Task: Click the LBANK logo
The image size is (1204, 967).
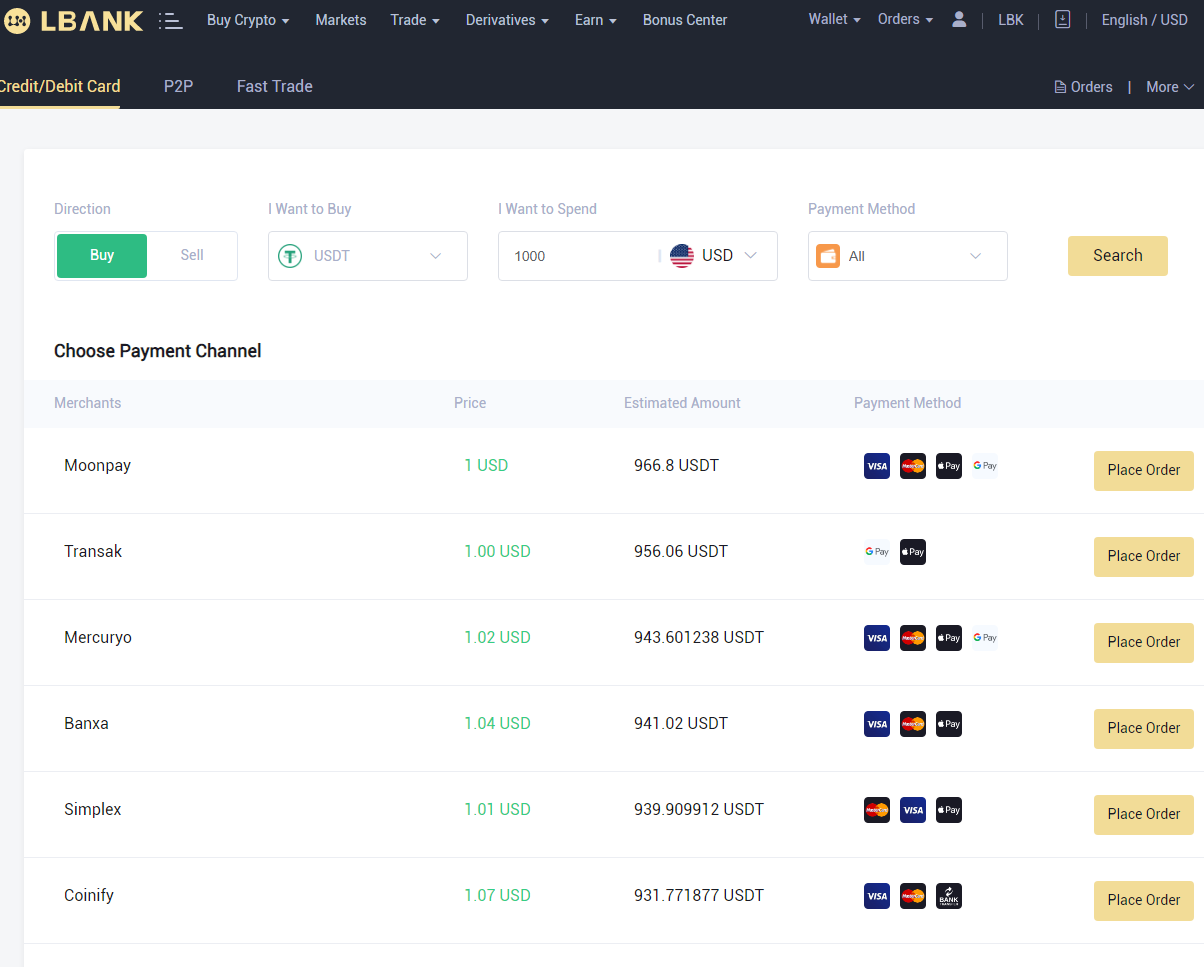Action: click(74, 20)
